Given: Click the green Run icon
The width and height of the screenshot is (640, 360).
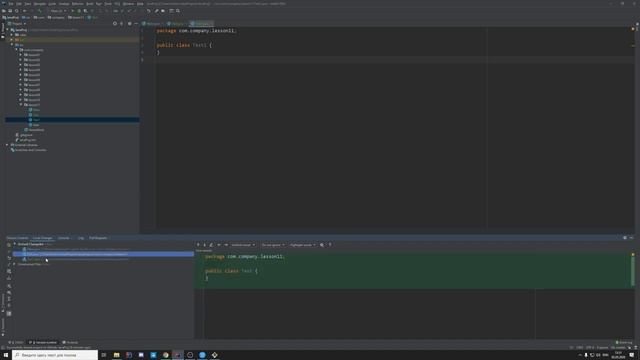Looking at the screenshot, I should coord(73,11).
